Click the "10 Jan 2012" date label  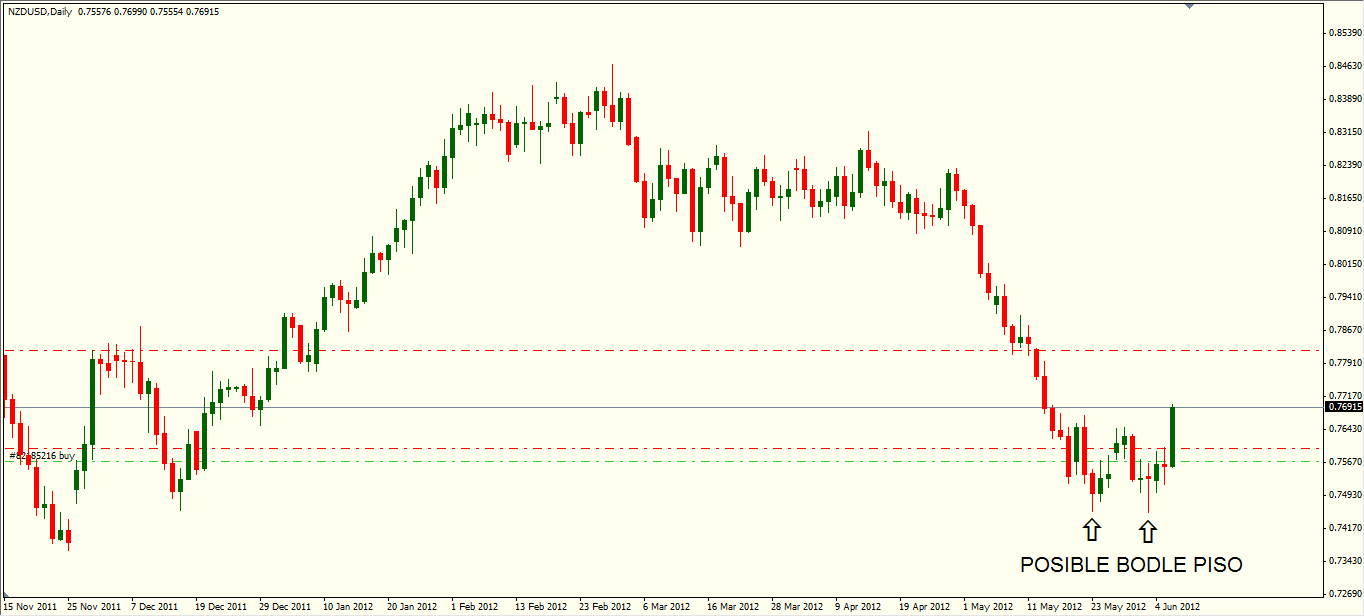348,606
